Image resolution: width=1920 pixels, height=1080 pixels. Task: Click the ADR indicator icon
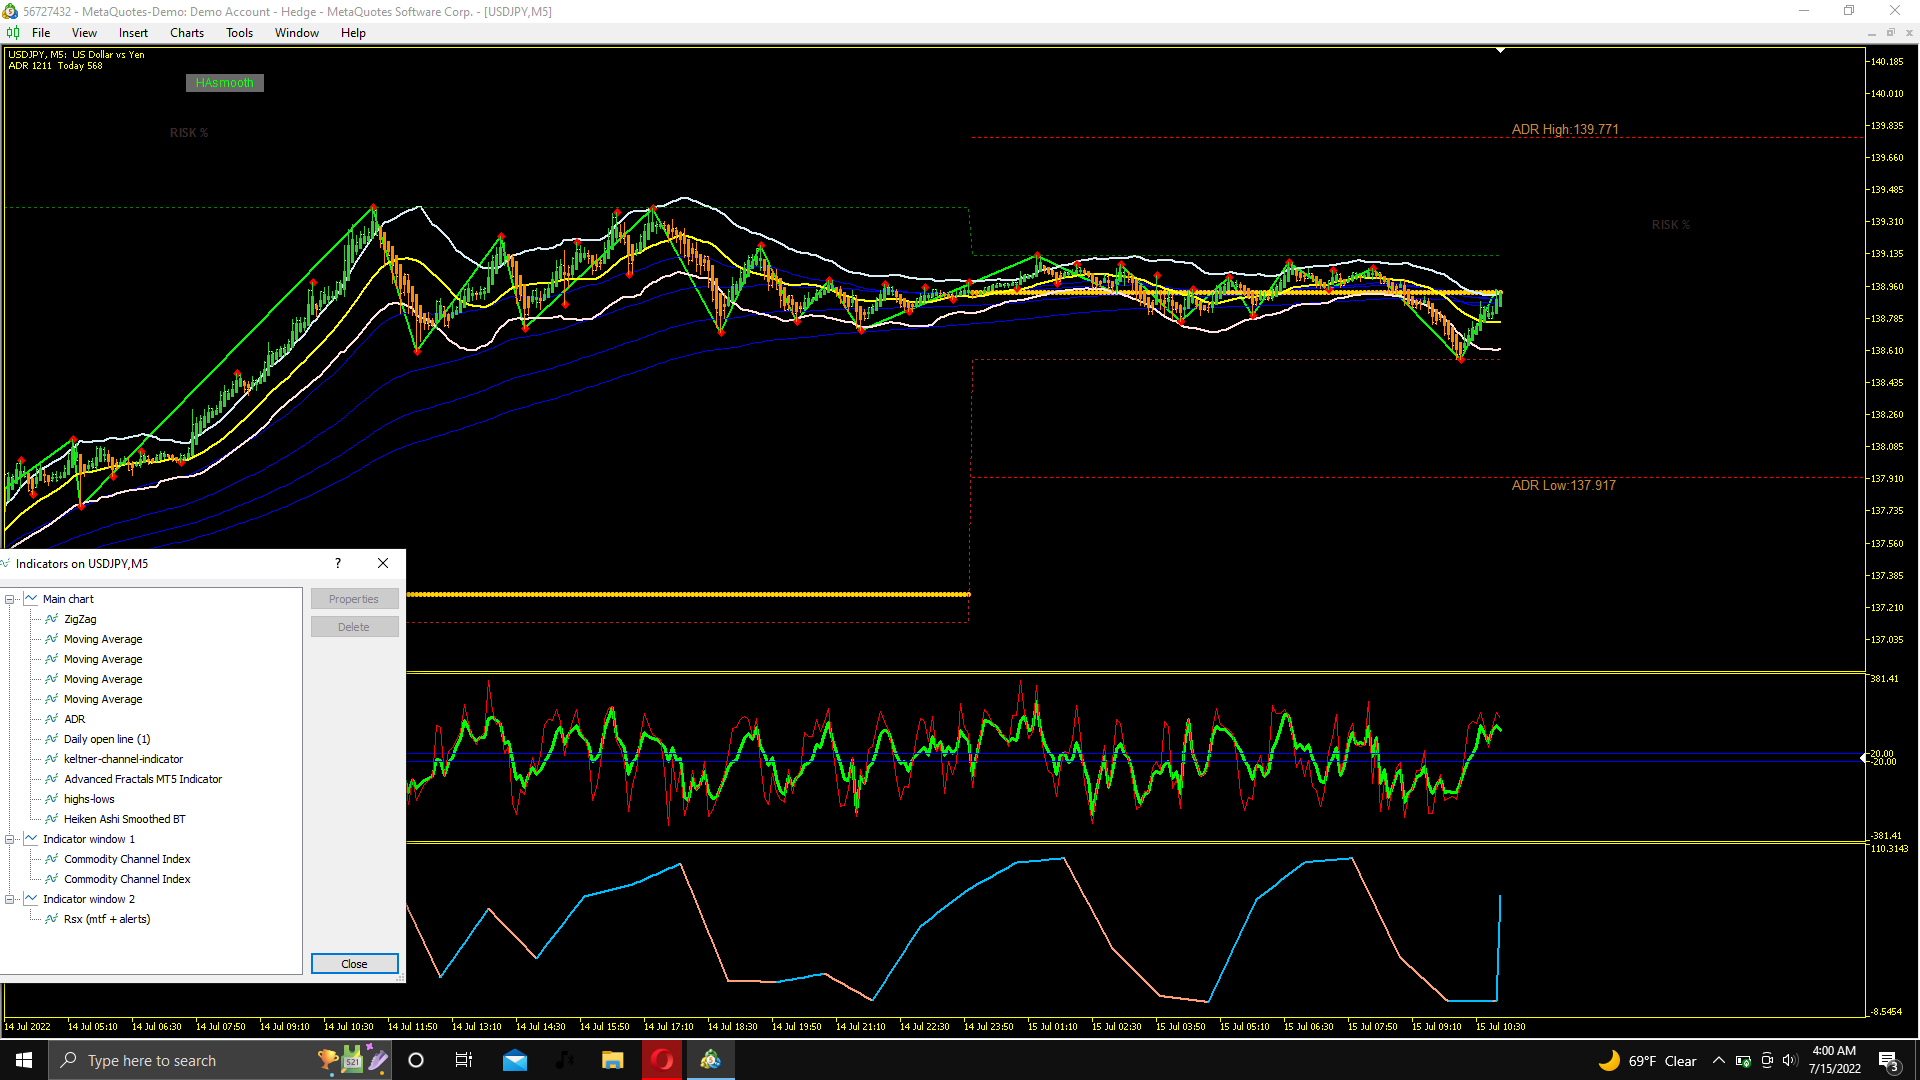tap(51, 719)
